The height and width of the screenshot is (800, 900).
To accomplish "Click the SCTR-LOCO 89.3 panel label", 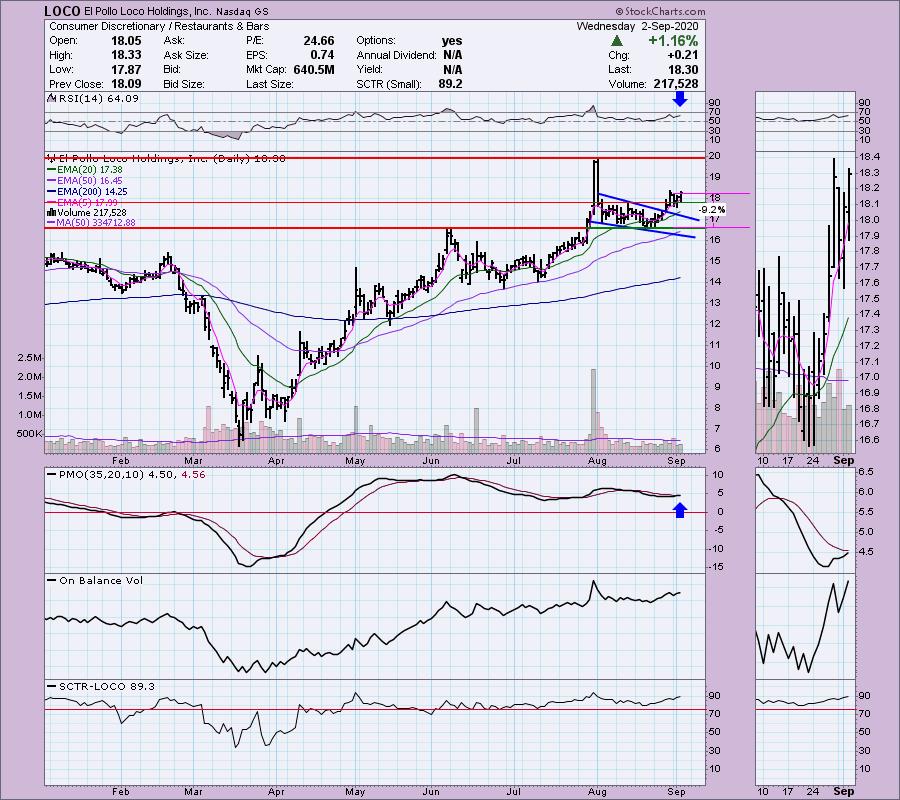I will coord(102,686).
